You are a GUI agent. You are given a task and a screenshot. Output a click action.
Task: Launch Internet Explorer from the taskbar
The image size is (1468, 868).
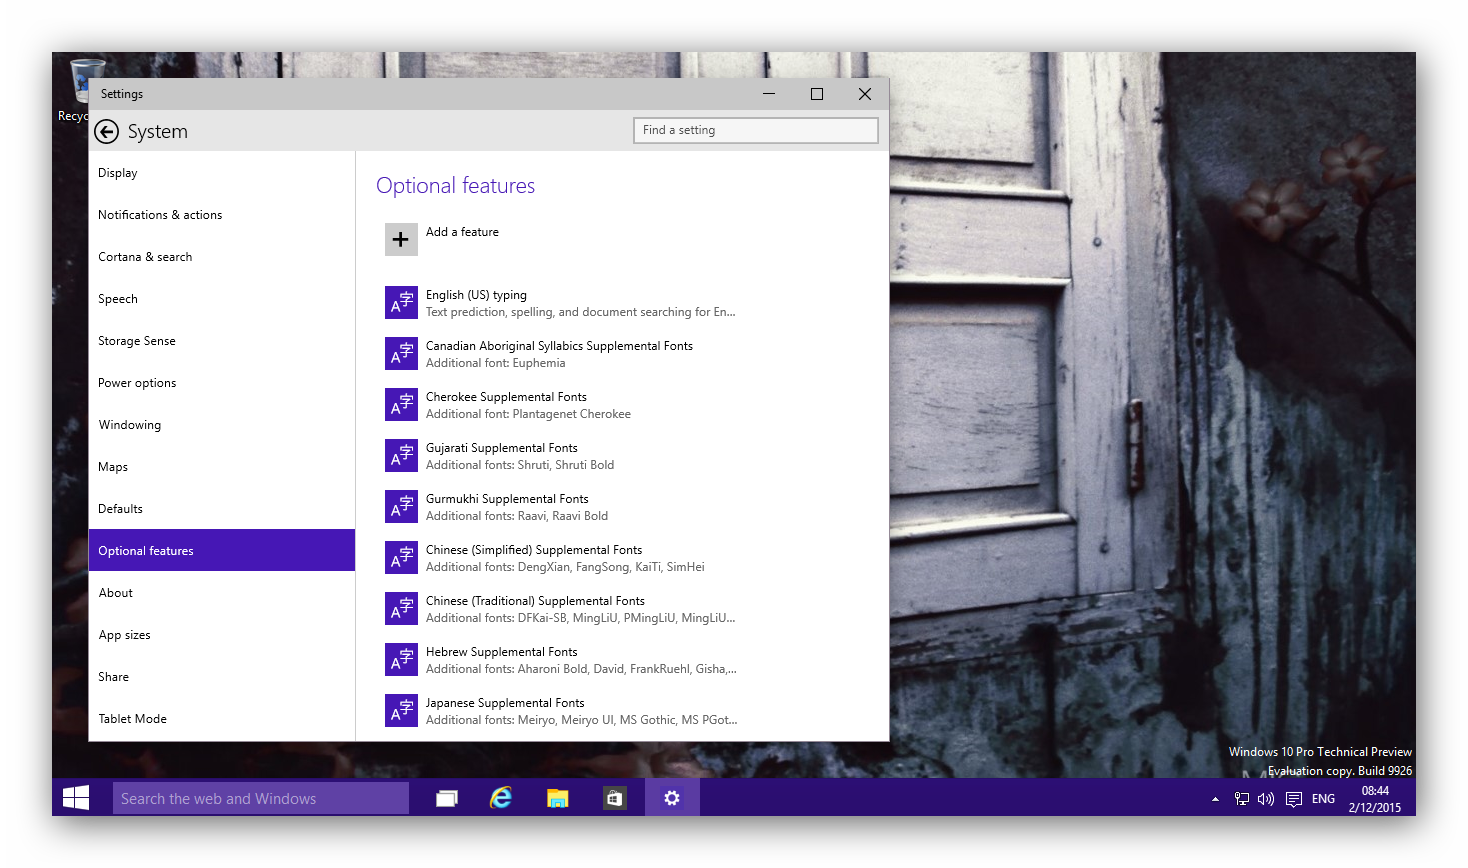click(x=501, y=798)
